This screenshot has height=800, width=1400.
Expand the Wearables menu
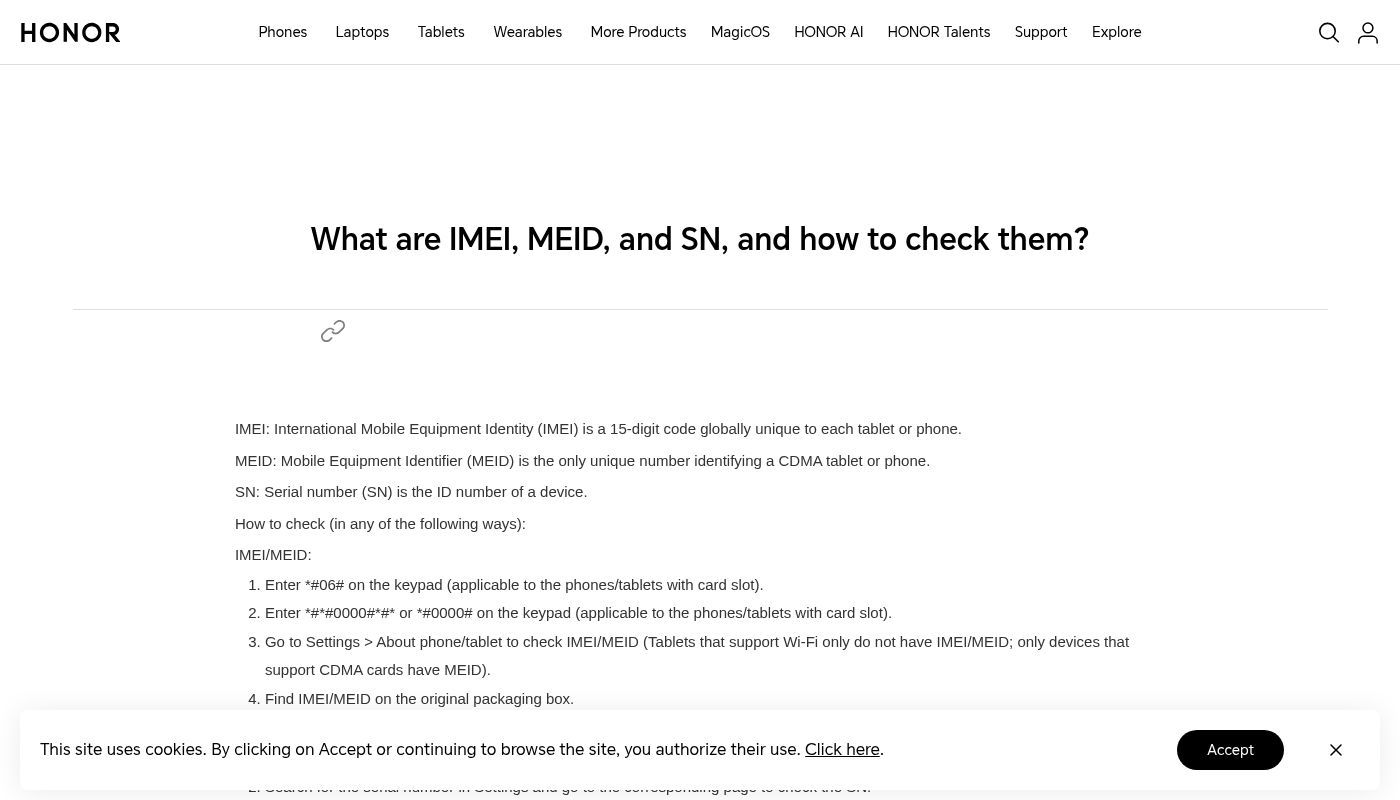(x=527, y=32)
